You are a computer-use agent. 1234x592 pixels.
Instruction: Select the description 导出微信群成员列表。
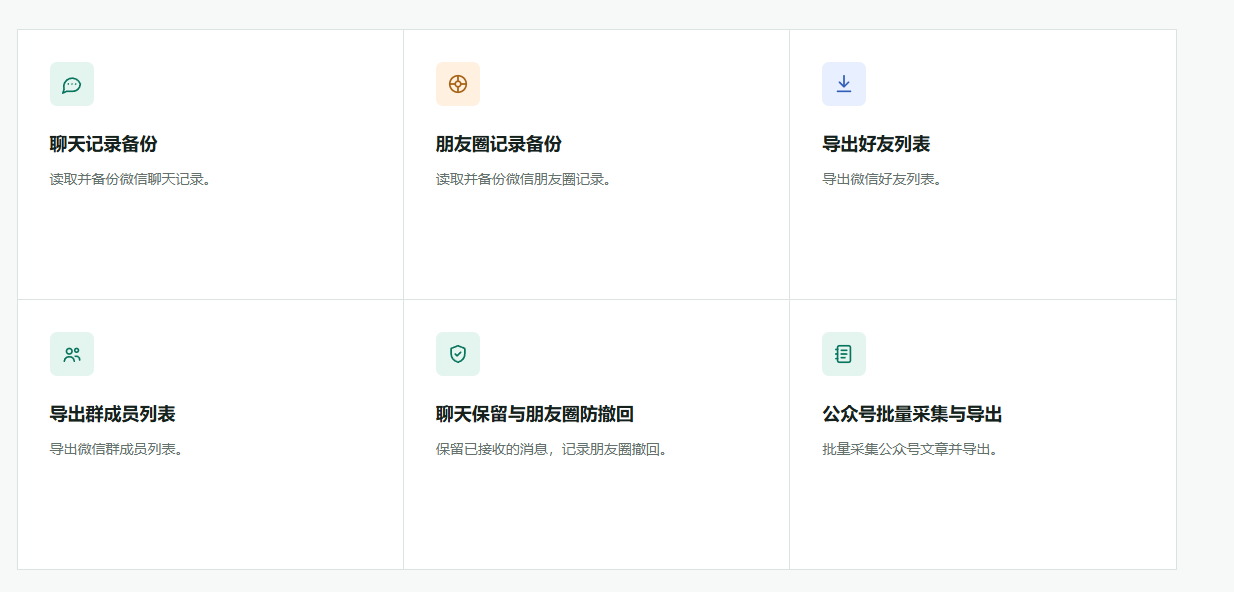point(117,450)
